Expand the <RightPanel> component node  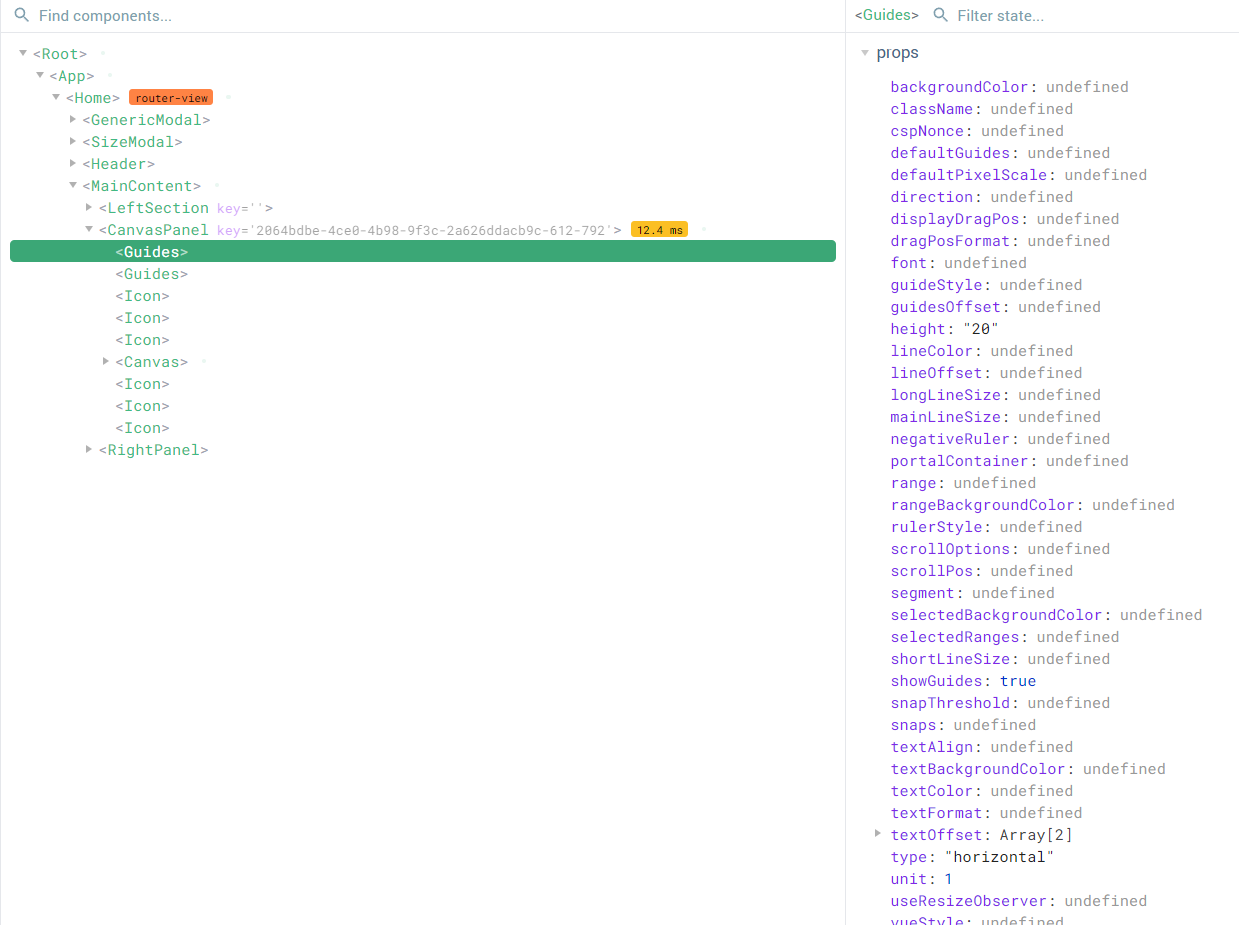89,449
